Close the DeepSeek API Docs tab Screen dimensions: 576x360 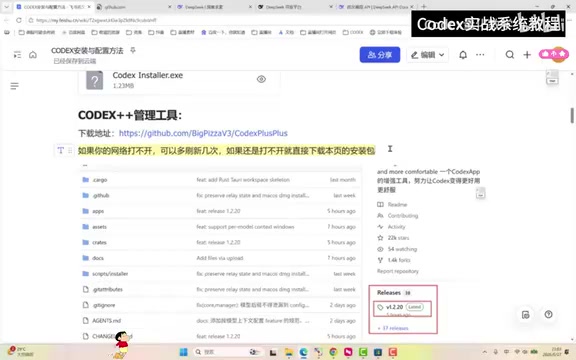point(411,7)
